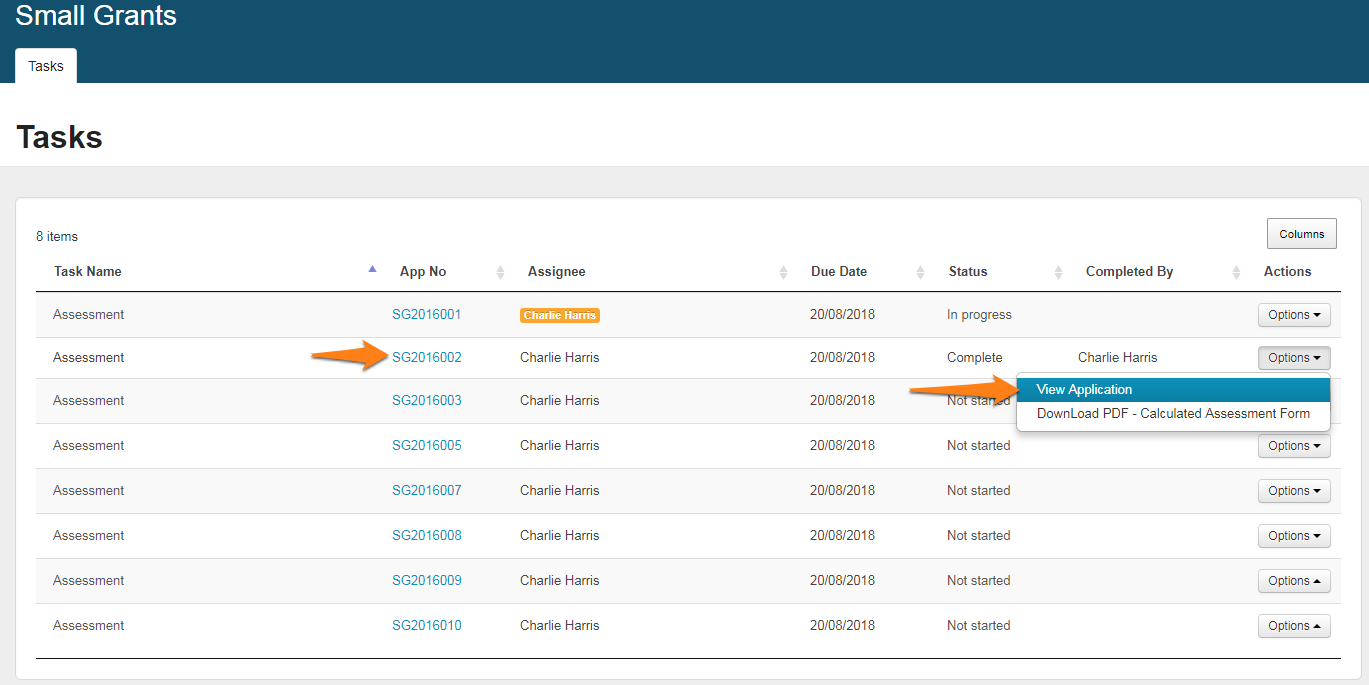Expand Options dropdown for SG2016001

coord(1293,315)
